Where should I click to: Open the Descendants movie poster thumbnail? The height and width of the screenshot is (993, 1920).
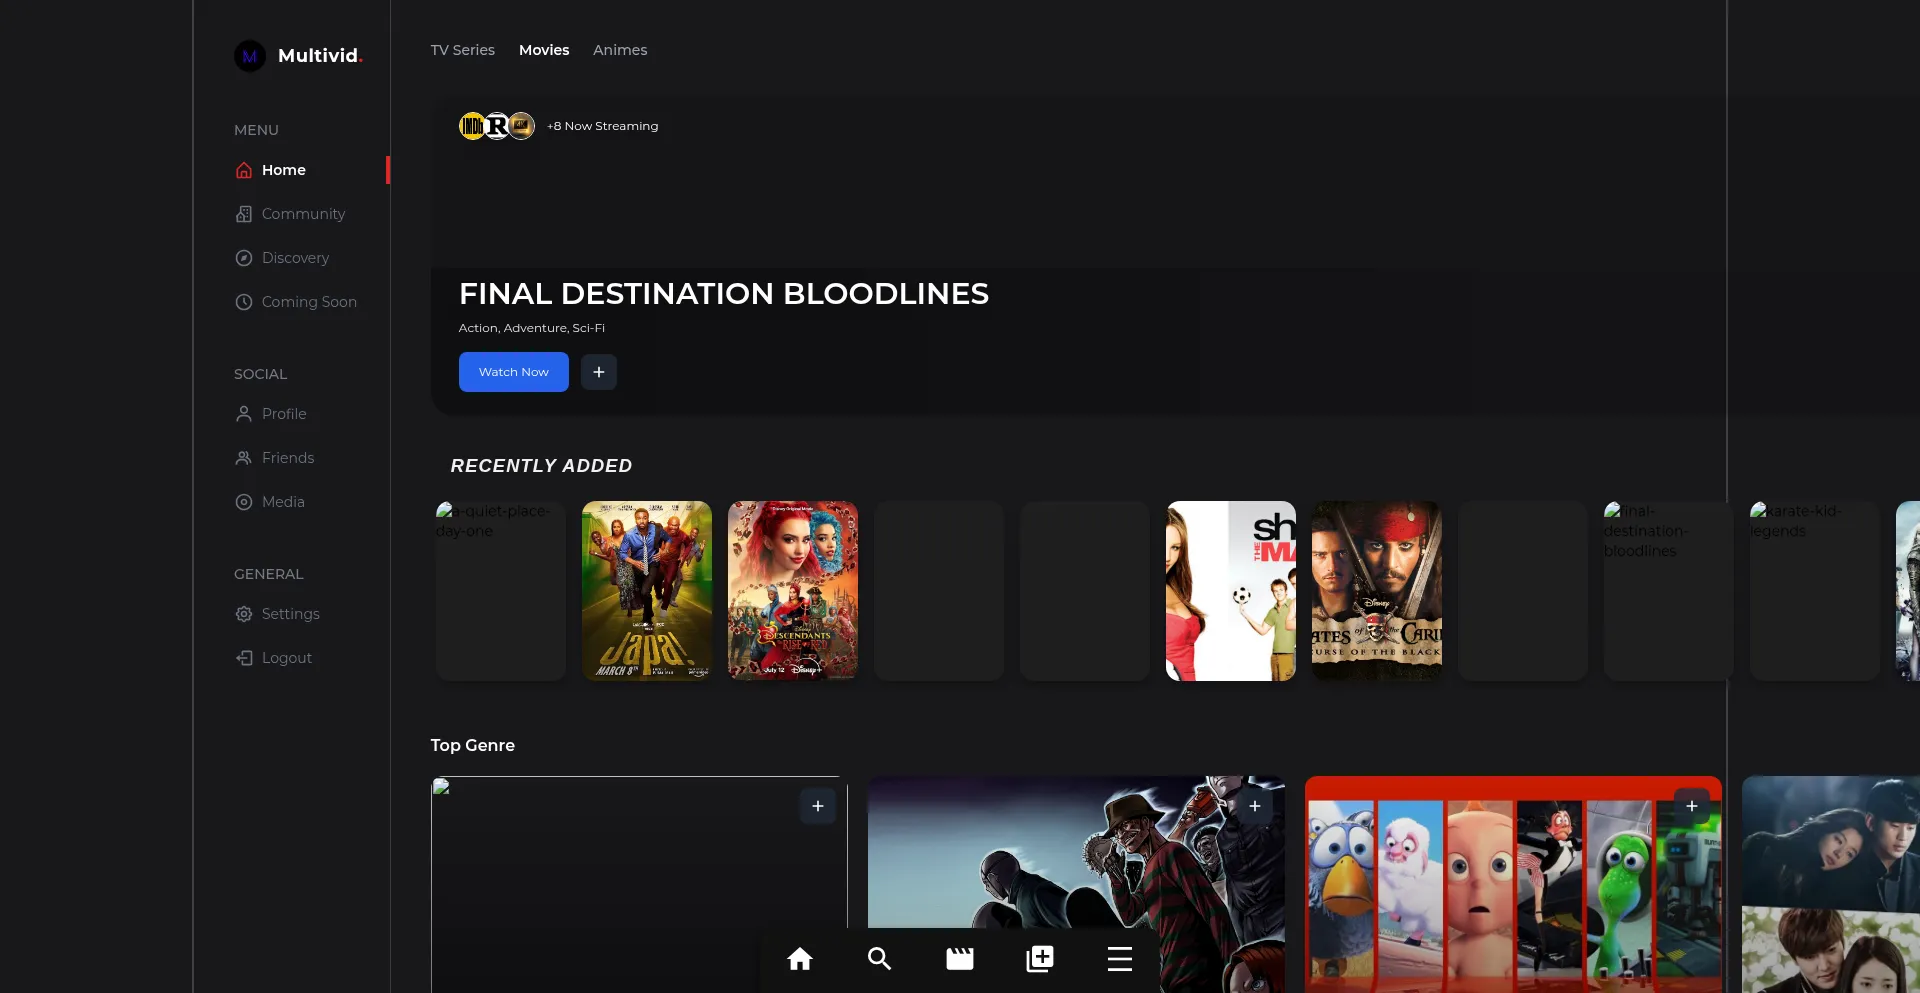[792, 590]
